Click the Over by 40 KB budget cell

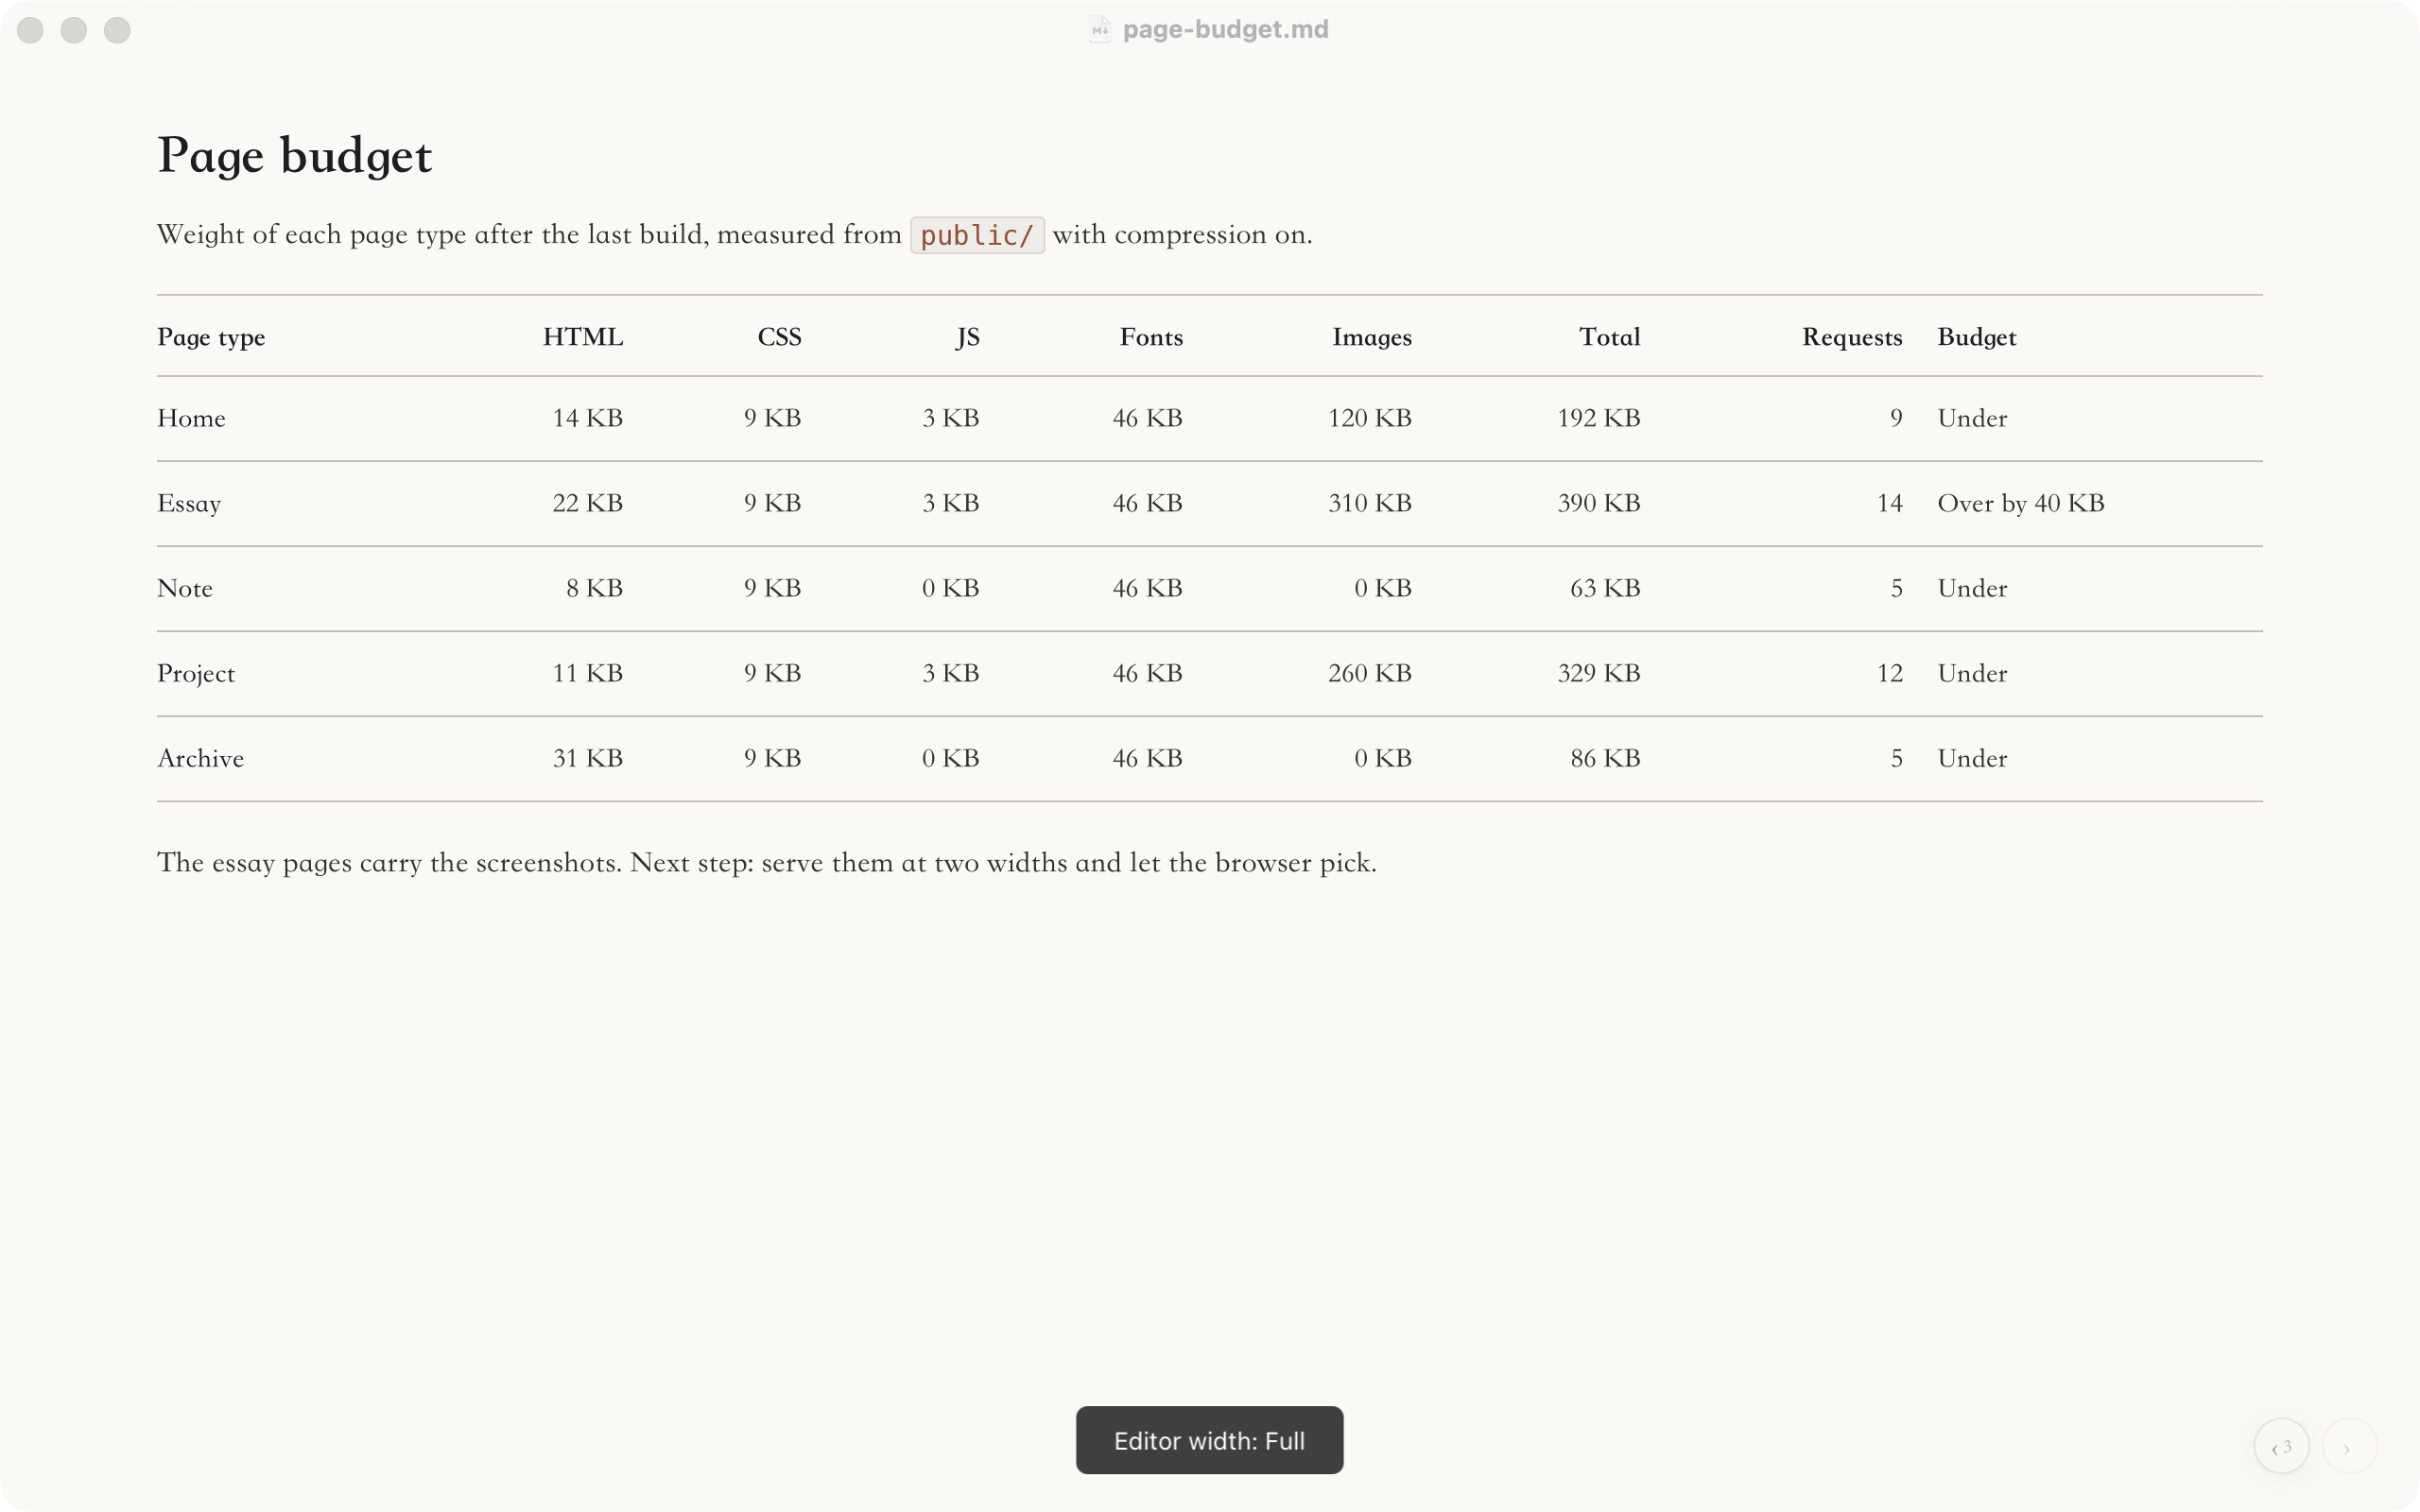click(2020, 503)
